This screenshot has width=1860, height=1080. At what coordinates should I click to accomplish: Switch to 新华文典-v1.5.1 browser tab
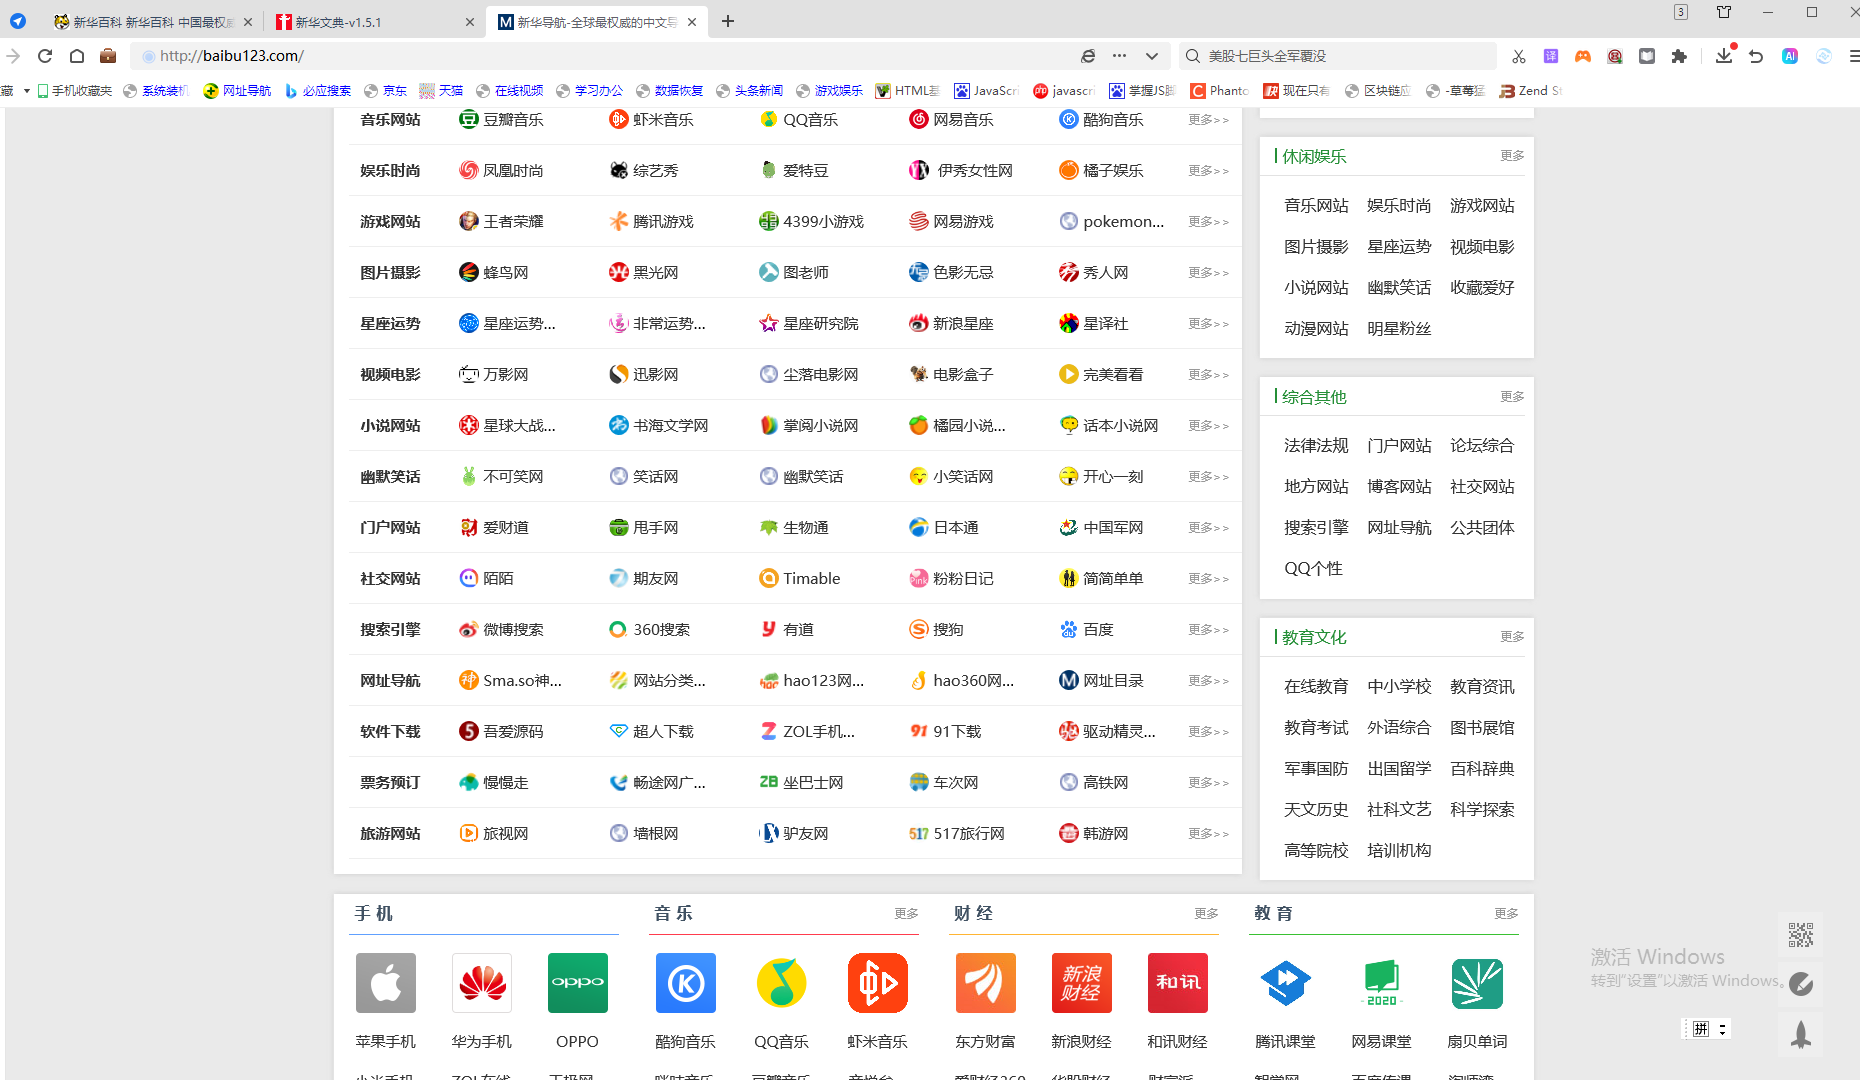coord(376,22)
